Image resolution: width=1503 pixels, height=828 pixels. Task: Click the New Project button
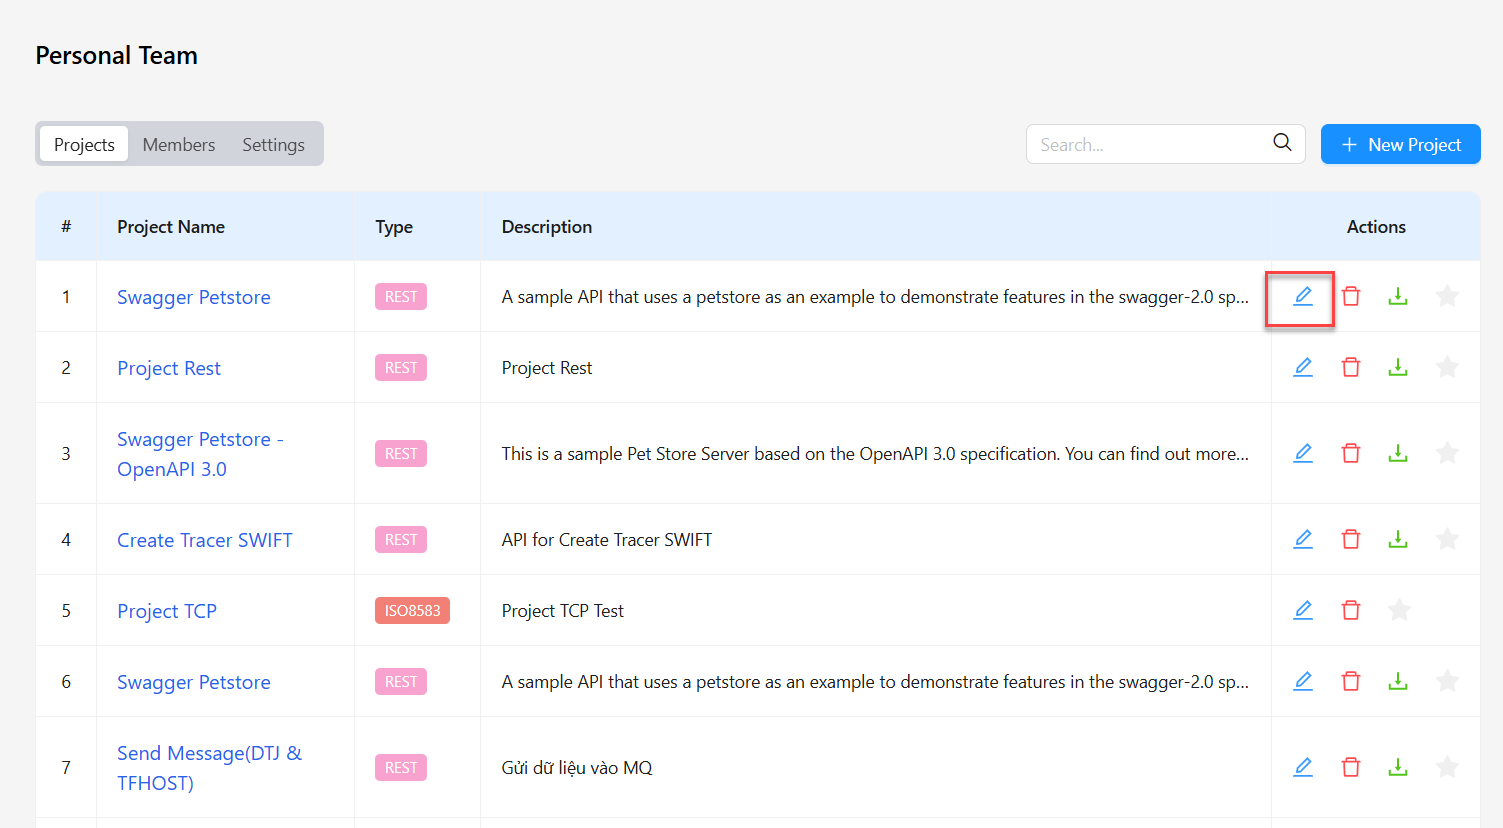(1400, 144)
